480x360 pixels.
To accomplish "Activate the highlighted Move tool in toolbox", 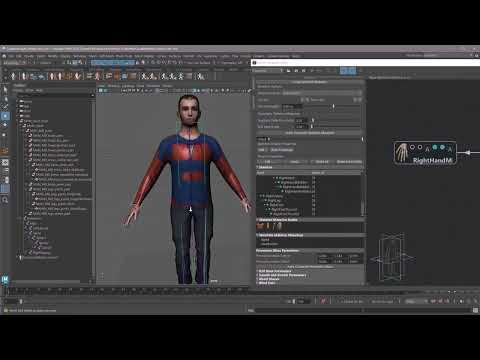I will [5, 116].
